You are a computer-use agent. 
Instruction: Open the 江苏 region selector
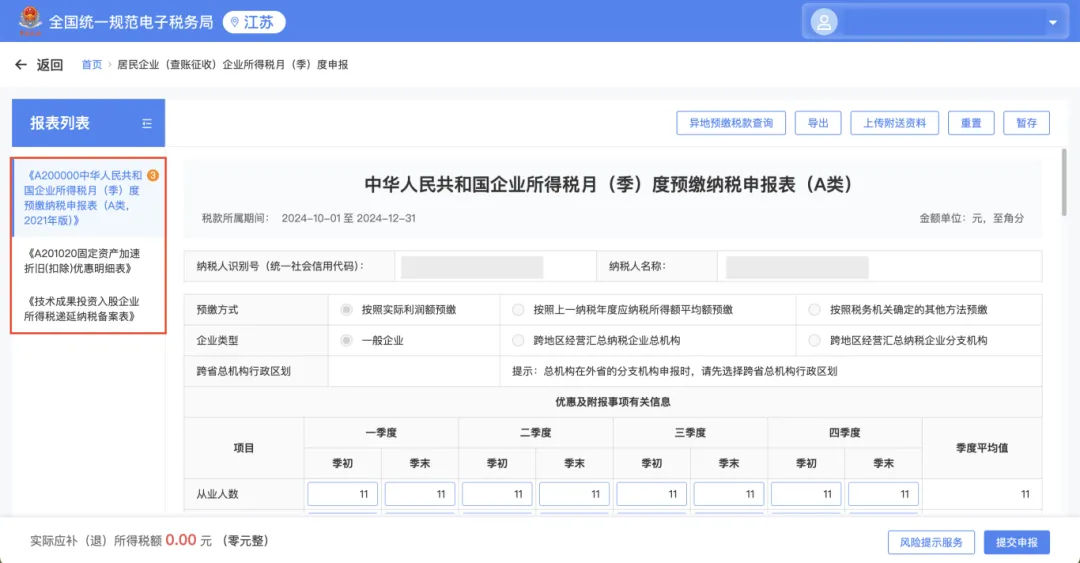[254, 22]
